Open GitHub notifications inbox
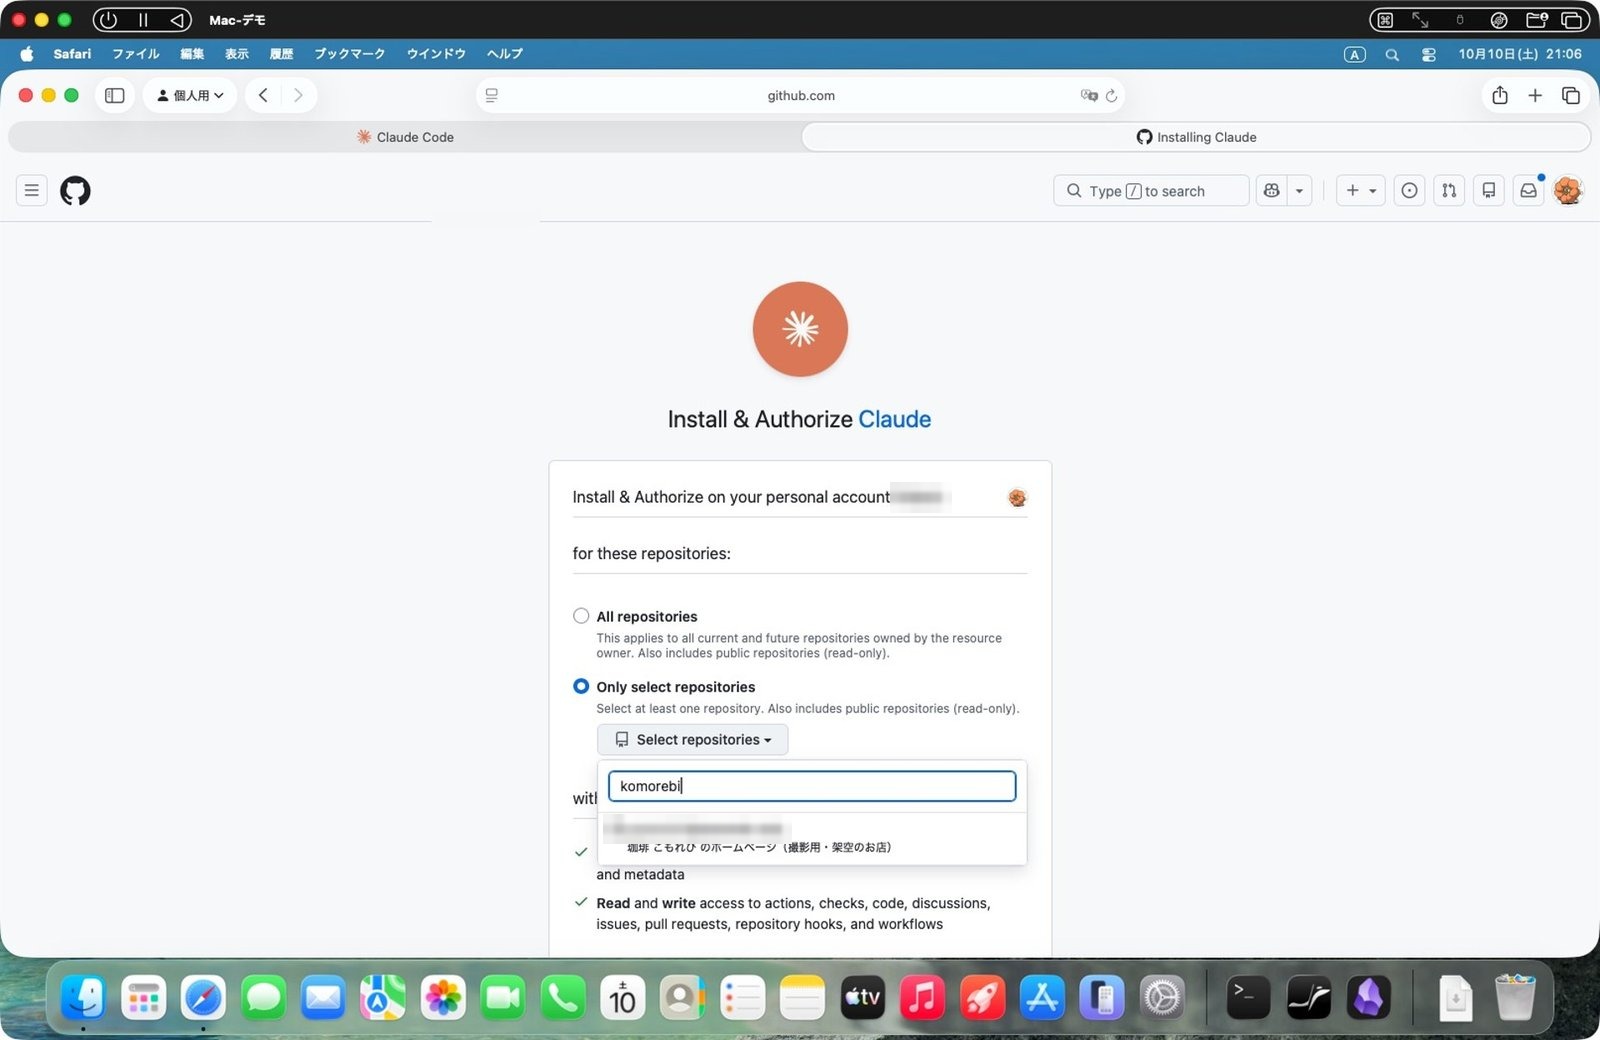1600x1040 pixels. pos(1529,190)
